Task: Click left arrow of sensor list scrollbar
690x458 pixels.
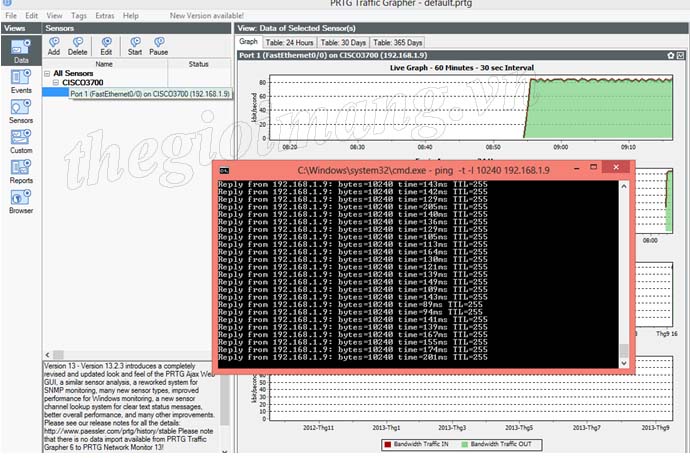Action: (48, 355)
